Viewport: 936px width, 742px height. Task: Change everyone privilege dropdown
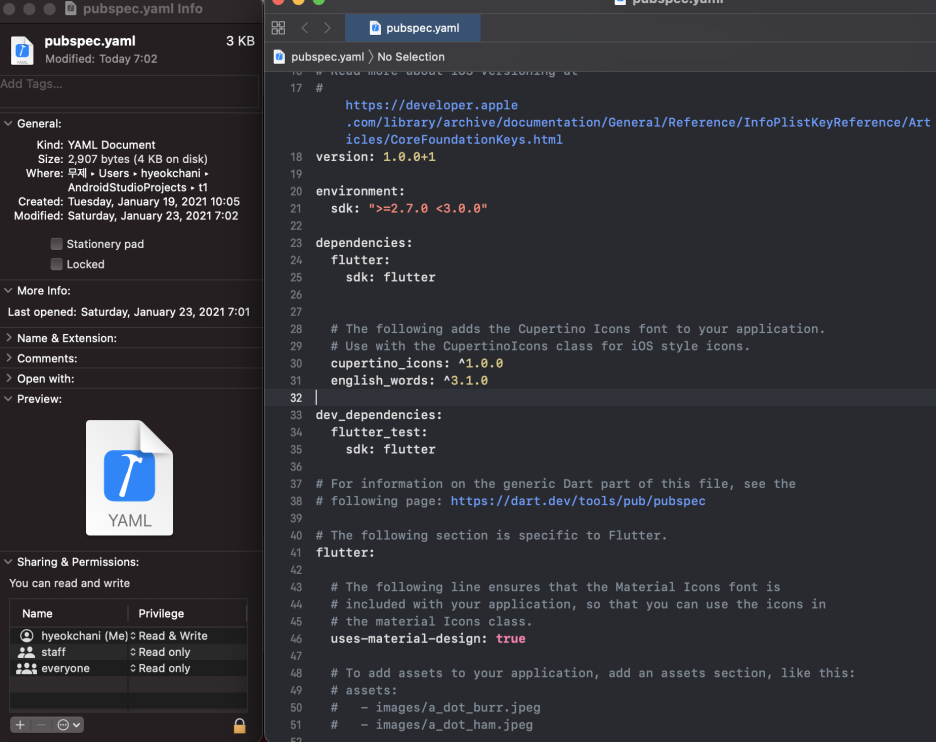click(x=161, y=668)
